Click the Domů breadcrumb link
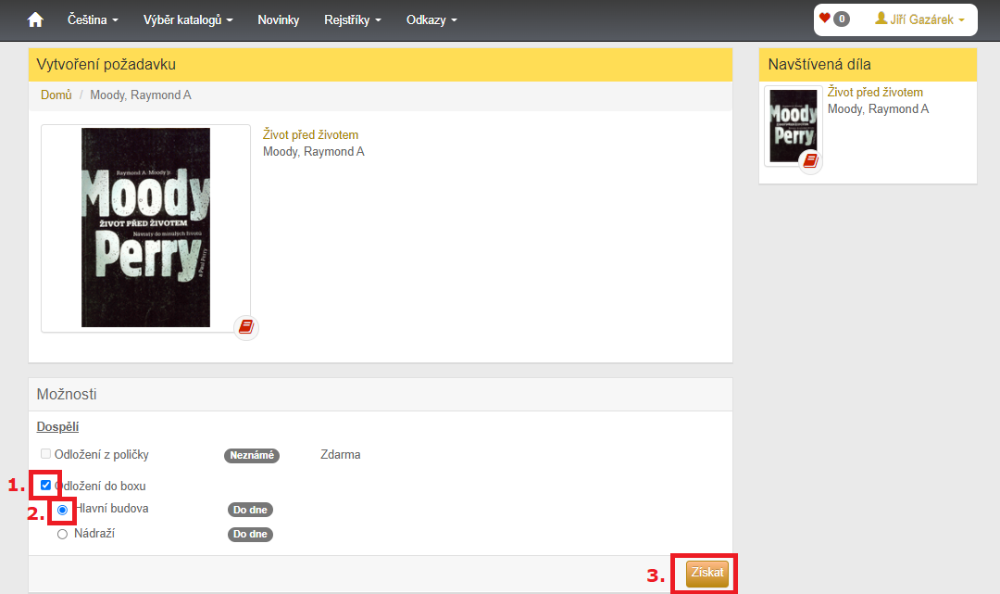Image resolution: width=1000 pixels, height=594 pixels. point(56,95)
